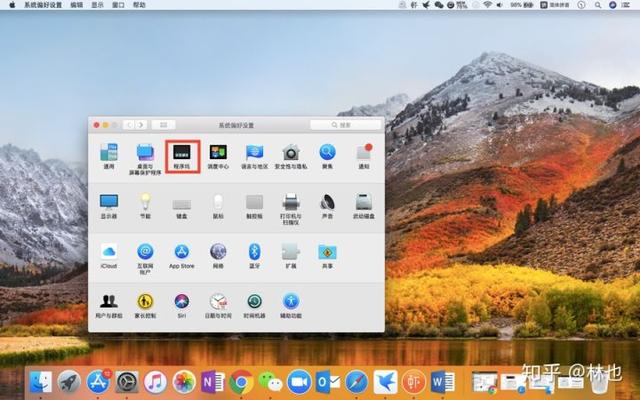Go back with the toolbar back arrow

tap(130, 125)
